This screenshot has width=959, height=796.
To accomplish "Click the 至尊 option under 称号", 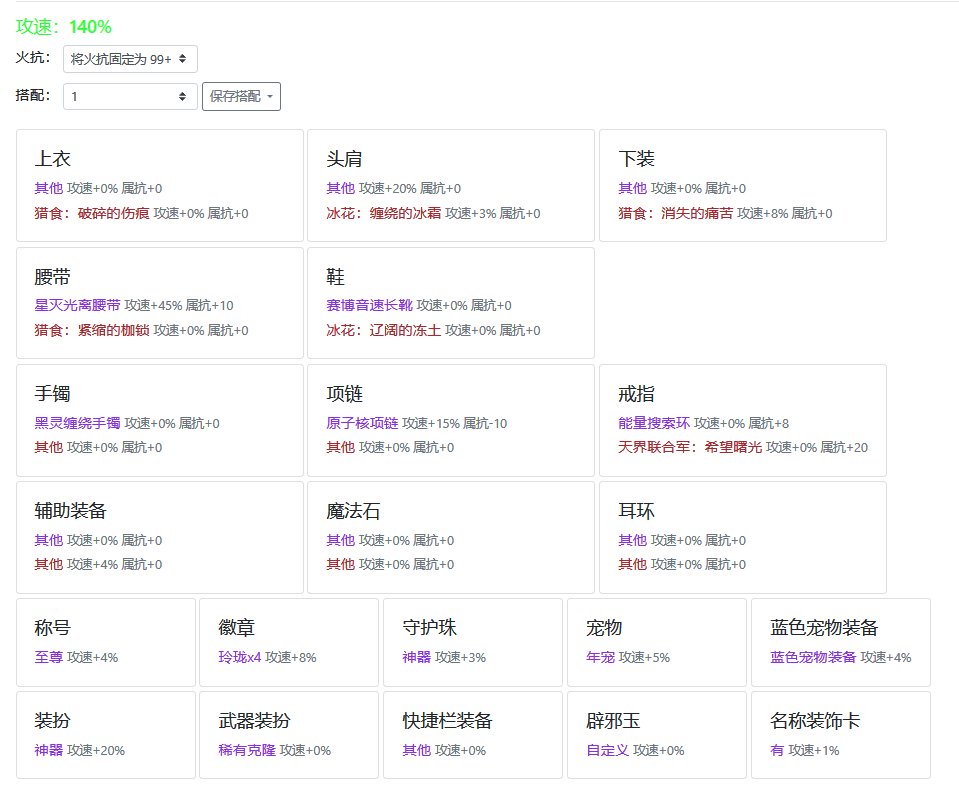I will pos(48,658).
